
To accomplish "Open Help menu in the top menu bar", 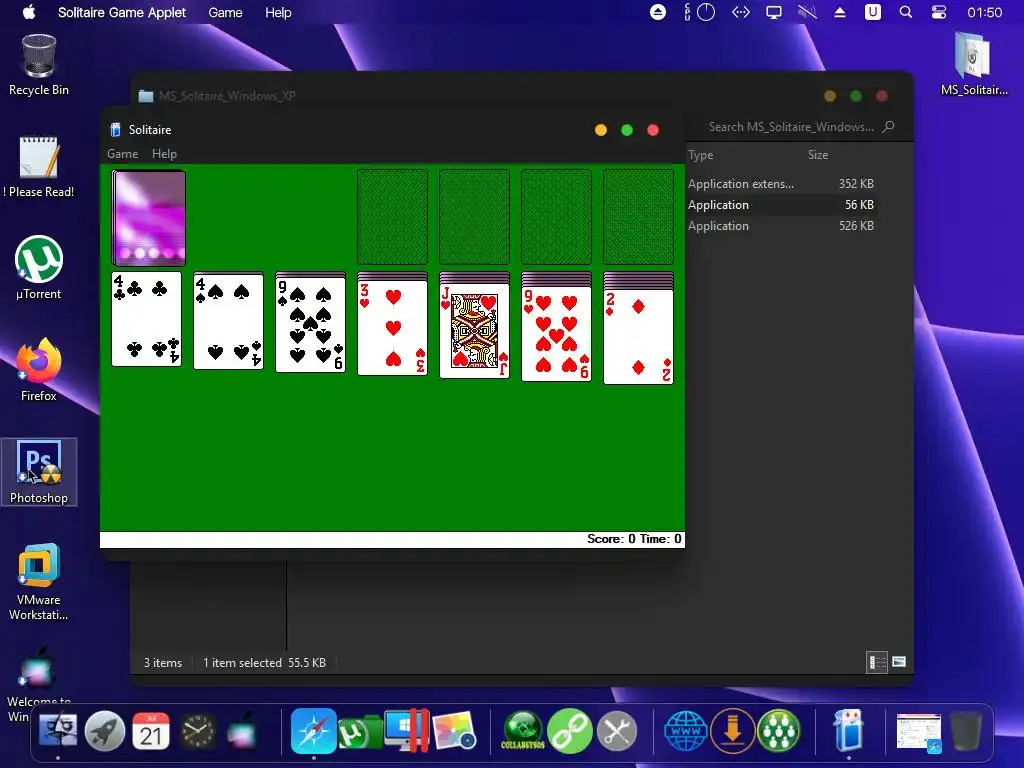I will 278,12.
